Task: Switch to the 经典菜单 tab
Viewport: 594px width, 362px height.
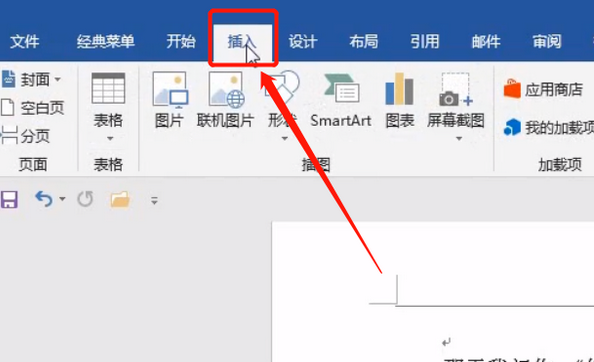Action: click(x=106, y=41)
